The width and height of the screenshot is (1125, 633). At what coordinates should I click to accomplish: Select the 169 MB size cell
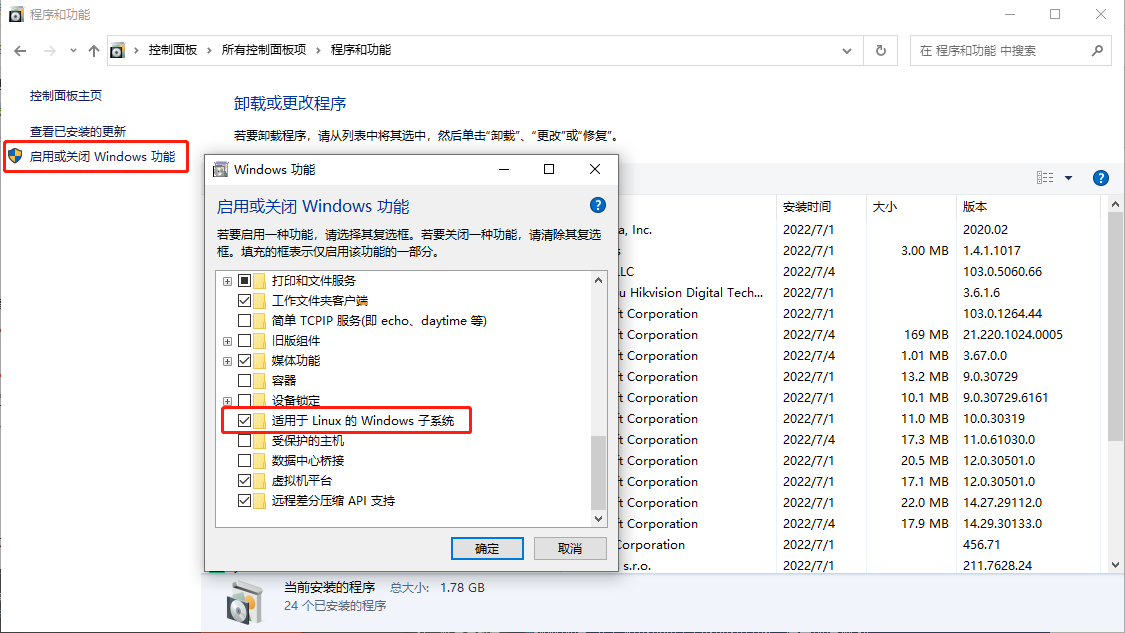926,334
